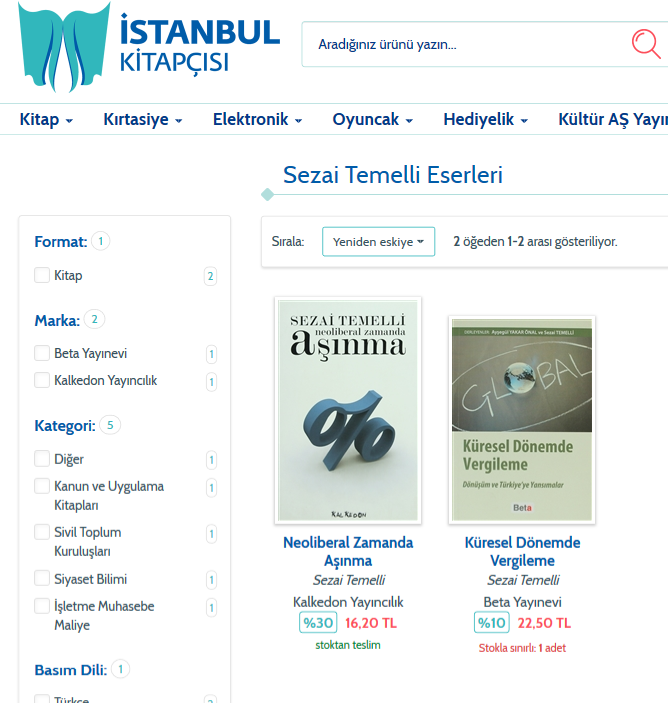Image resolution: width=668 pixels, height=703 pixels.
Task: Check the Kitap format checkbox
Action: click(x=42, y=275)
